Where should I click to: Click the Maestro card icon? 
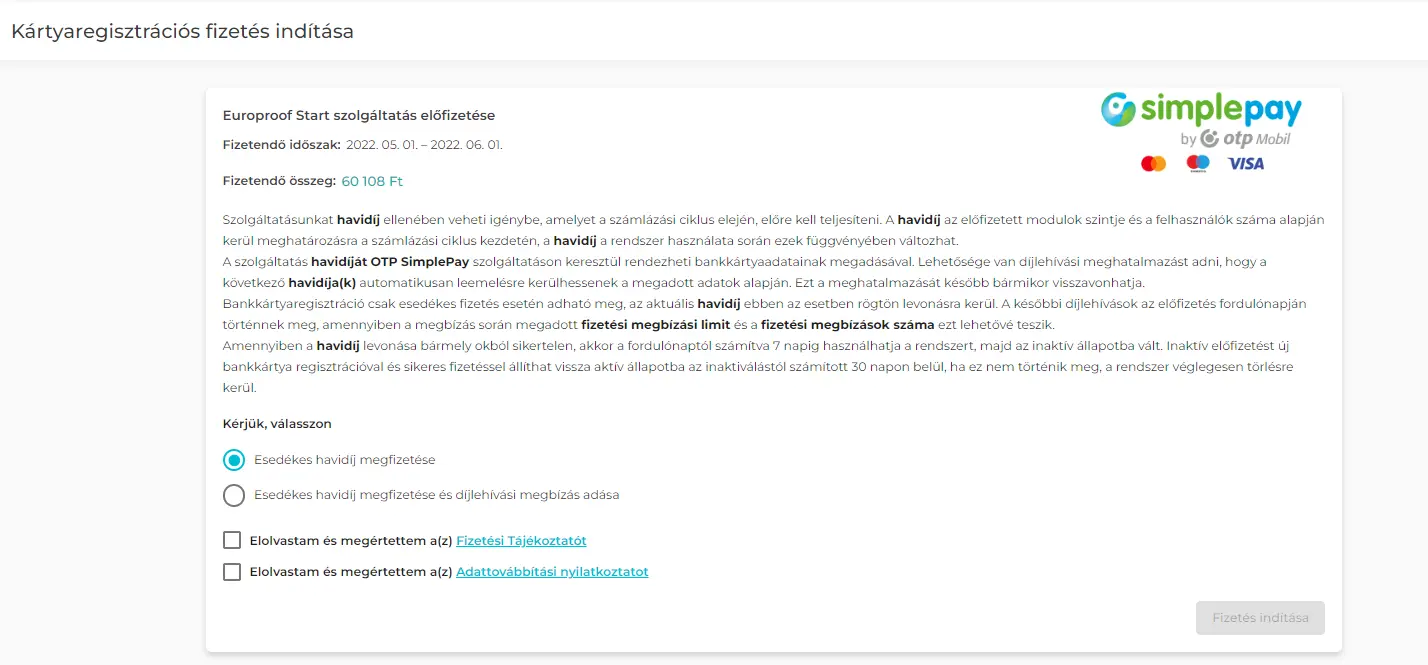tap(1197, 163)
